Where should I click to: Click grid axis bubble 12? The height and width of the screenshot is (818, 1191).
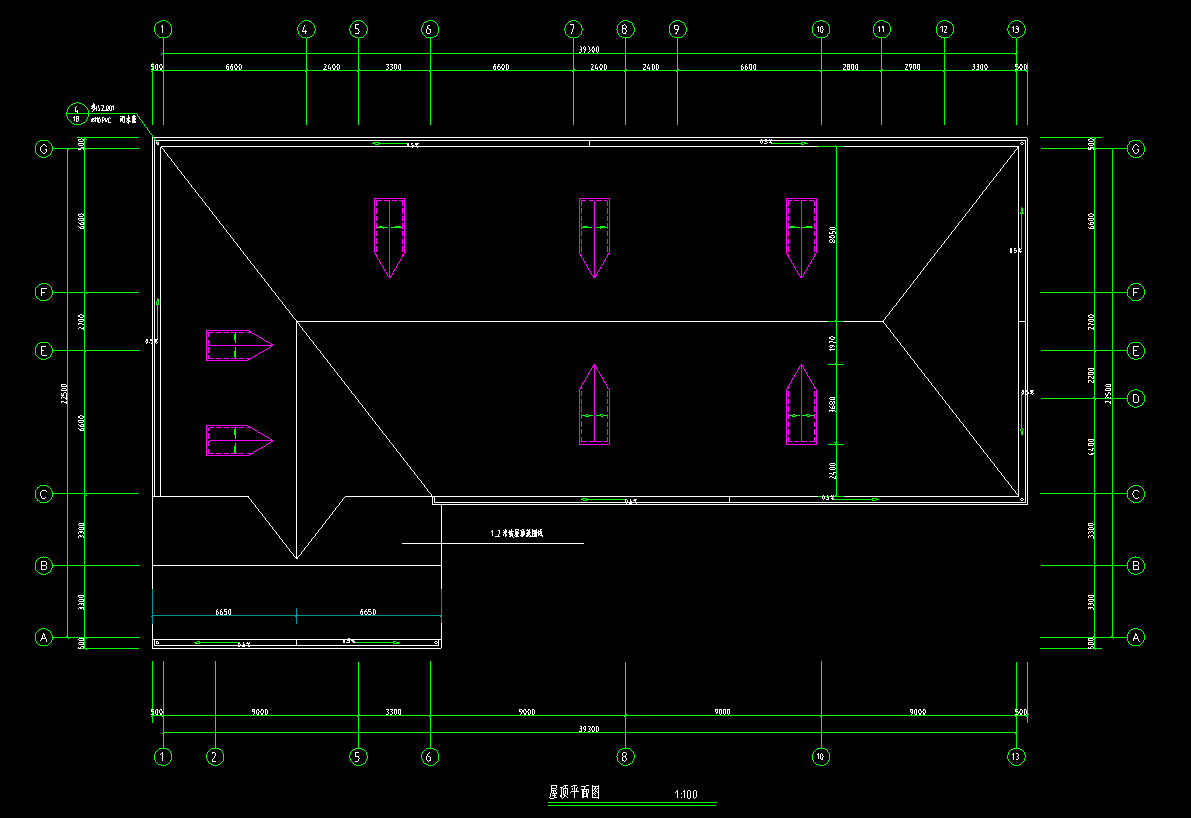coord(944,30)
